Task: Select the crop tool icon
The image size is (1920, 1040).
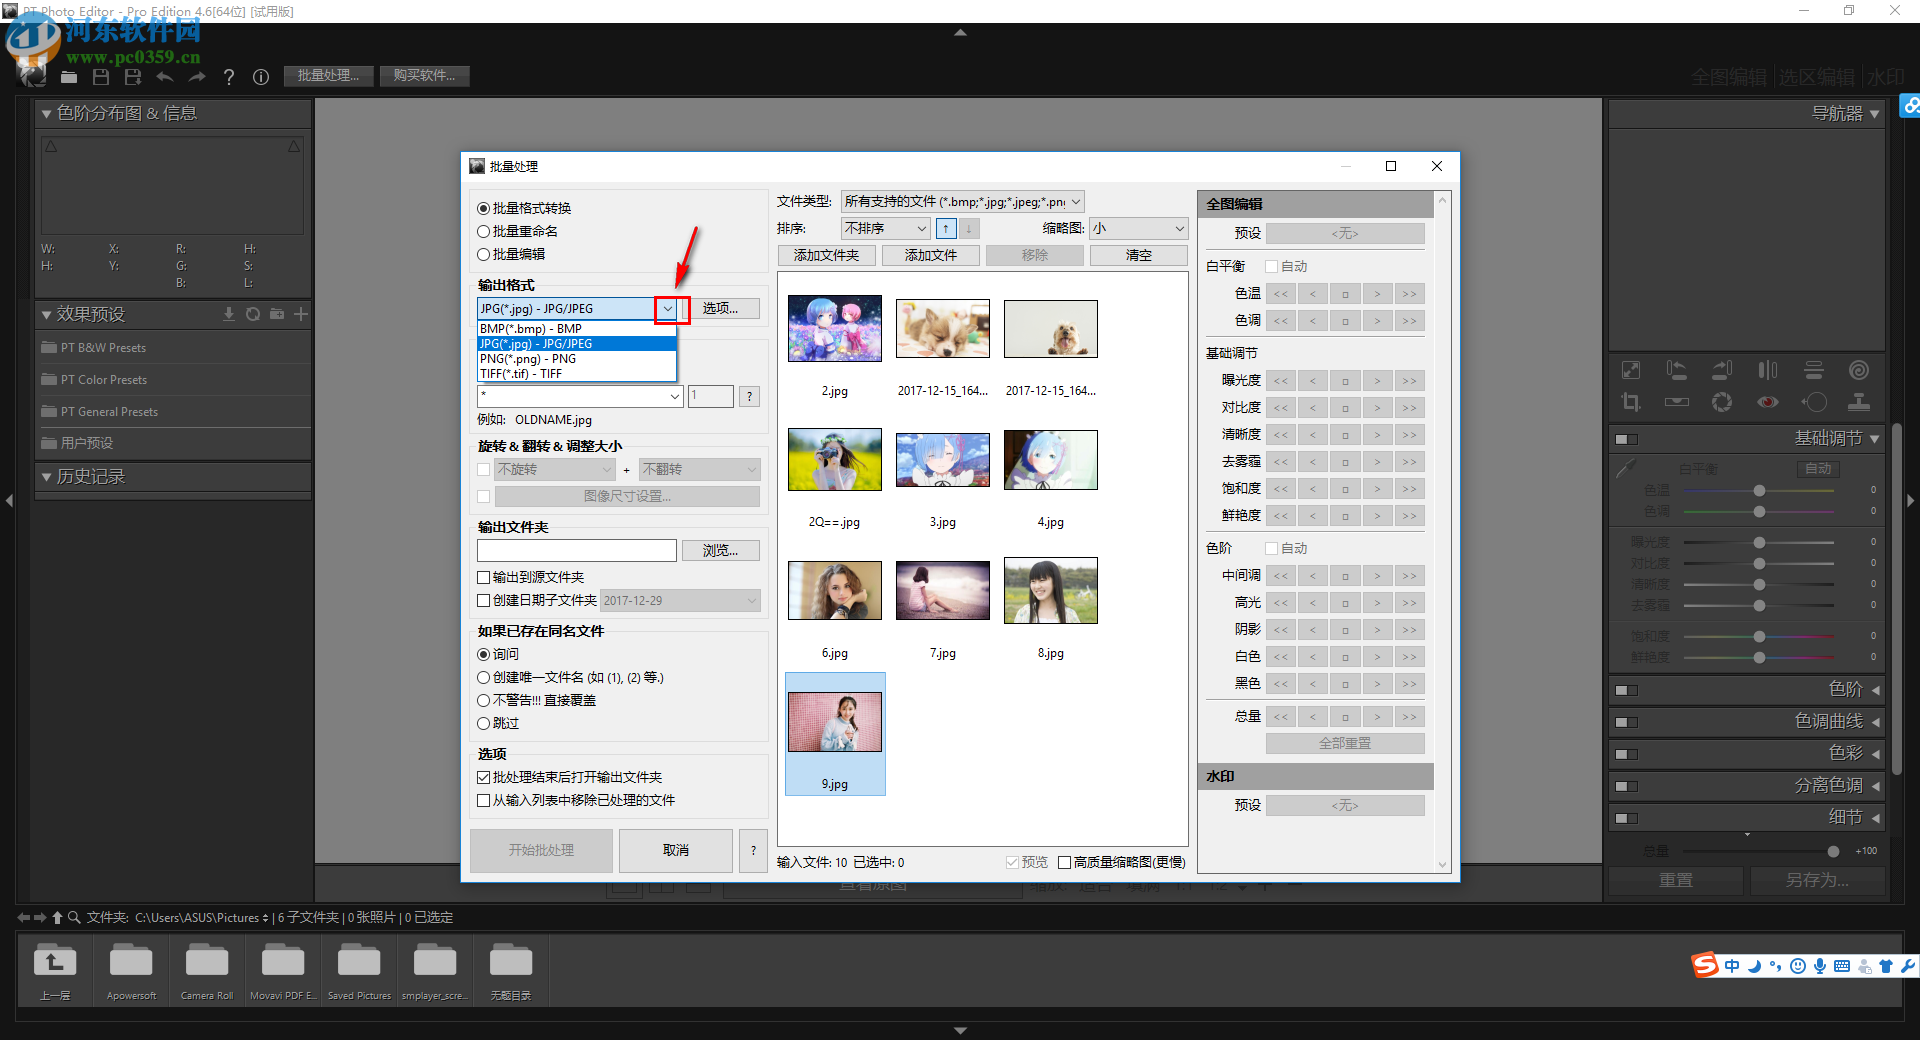Action: coord(1631,402)
